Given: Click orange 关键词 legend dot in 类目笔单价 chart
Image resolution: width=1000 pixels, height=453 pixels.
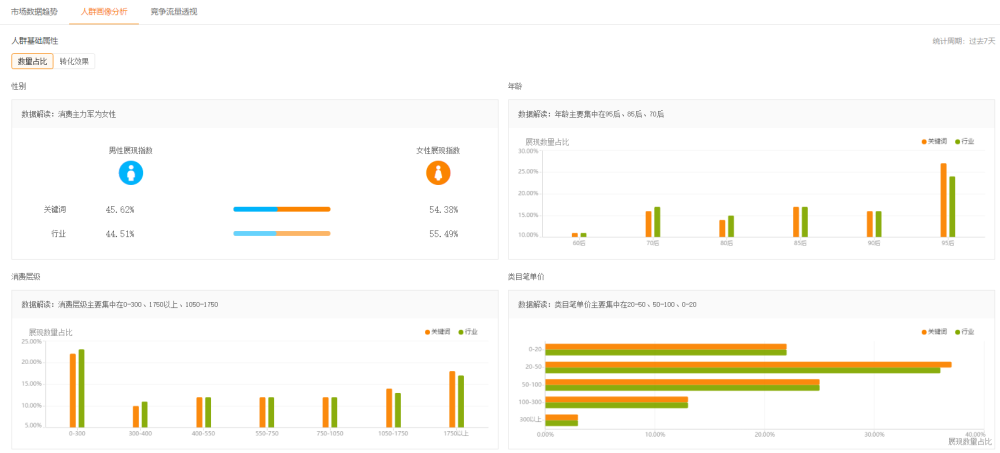Looking at the screenshot, I should 924,331.
